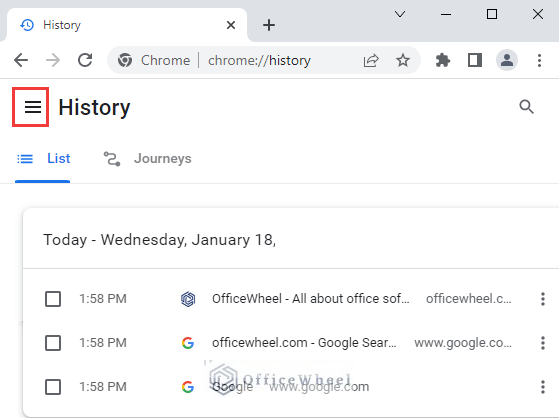The image size is (559, 418).
Task: Open officewheel.com - Google Search link
Action: click(304, 343)
